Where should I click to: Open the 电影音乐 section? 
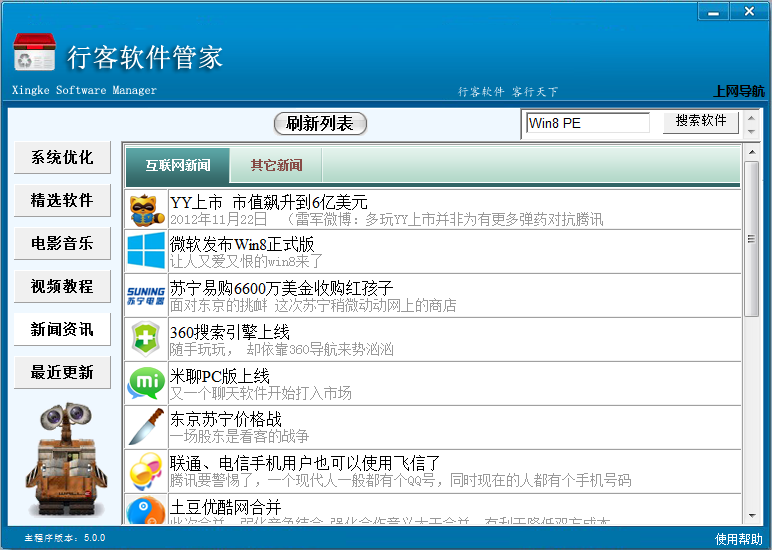[62, 243]
